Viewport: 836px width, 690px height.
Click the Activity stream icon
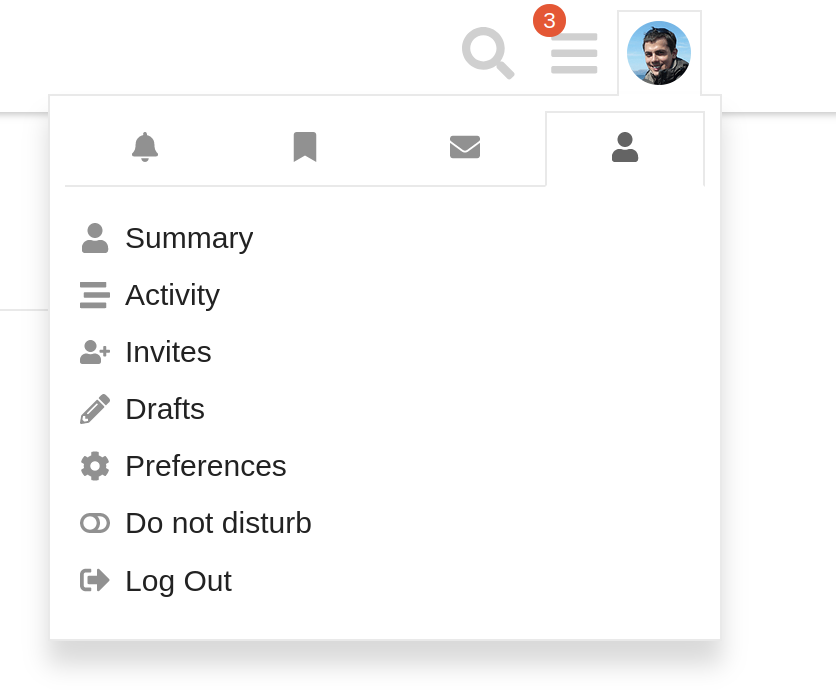[95, 295]
